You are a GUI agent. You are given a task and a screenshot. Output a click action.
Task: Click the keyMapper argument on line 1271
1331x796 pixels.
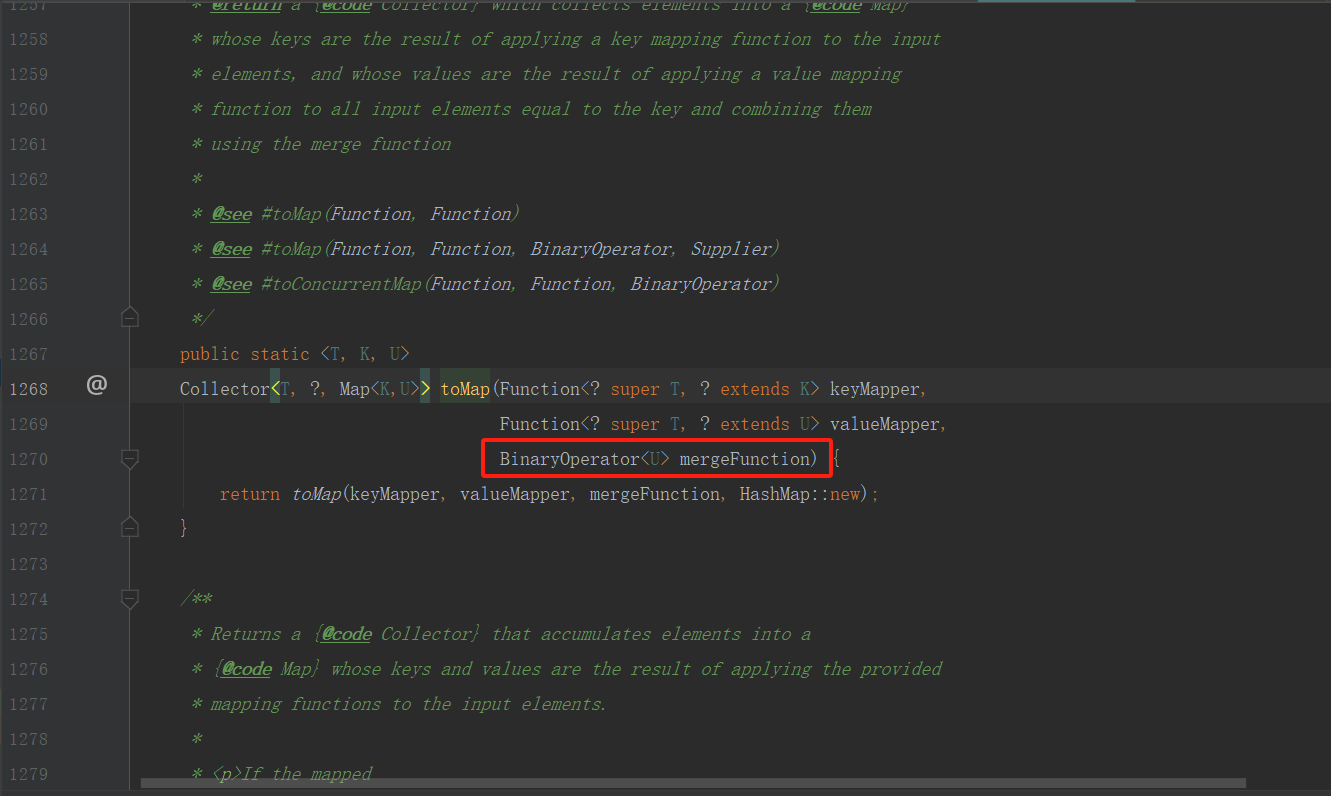(394, 494)
